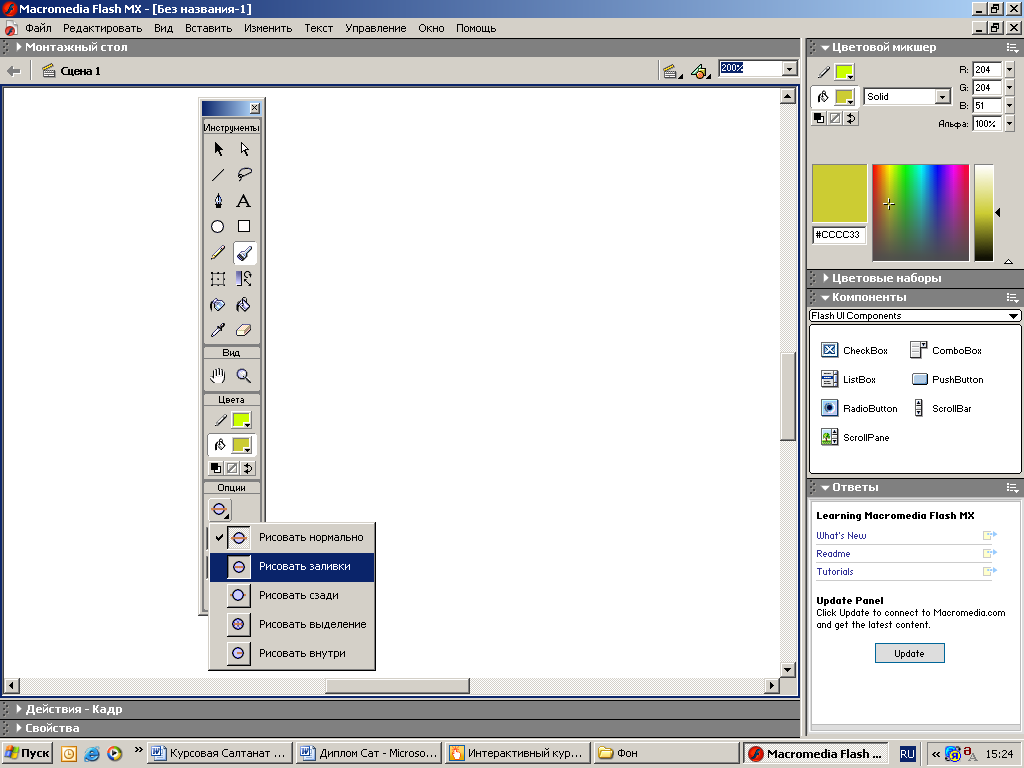Click the #CCCC33 hex color field

click(x=839, y=235)
